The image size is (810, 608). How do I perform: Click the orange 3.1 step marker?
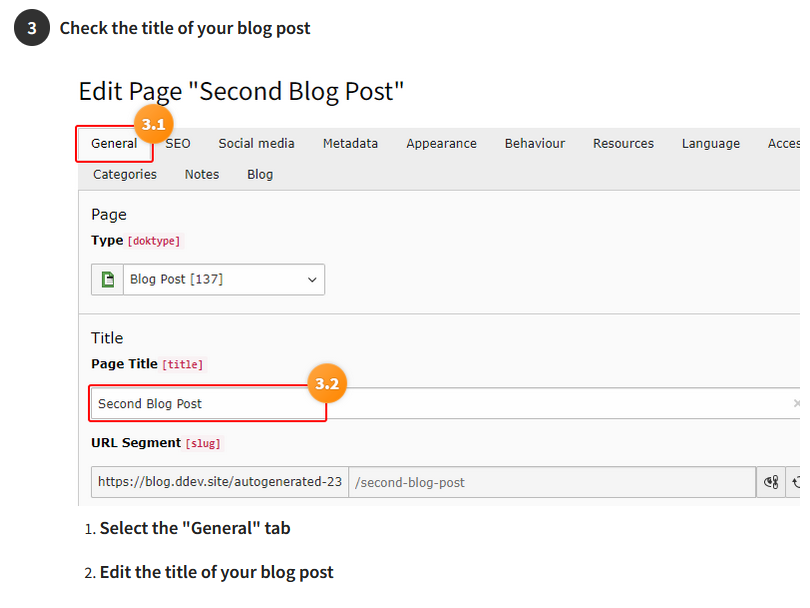click(153, 124)
